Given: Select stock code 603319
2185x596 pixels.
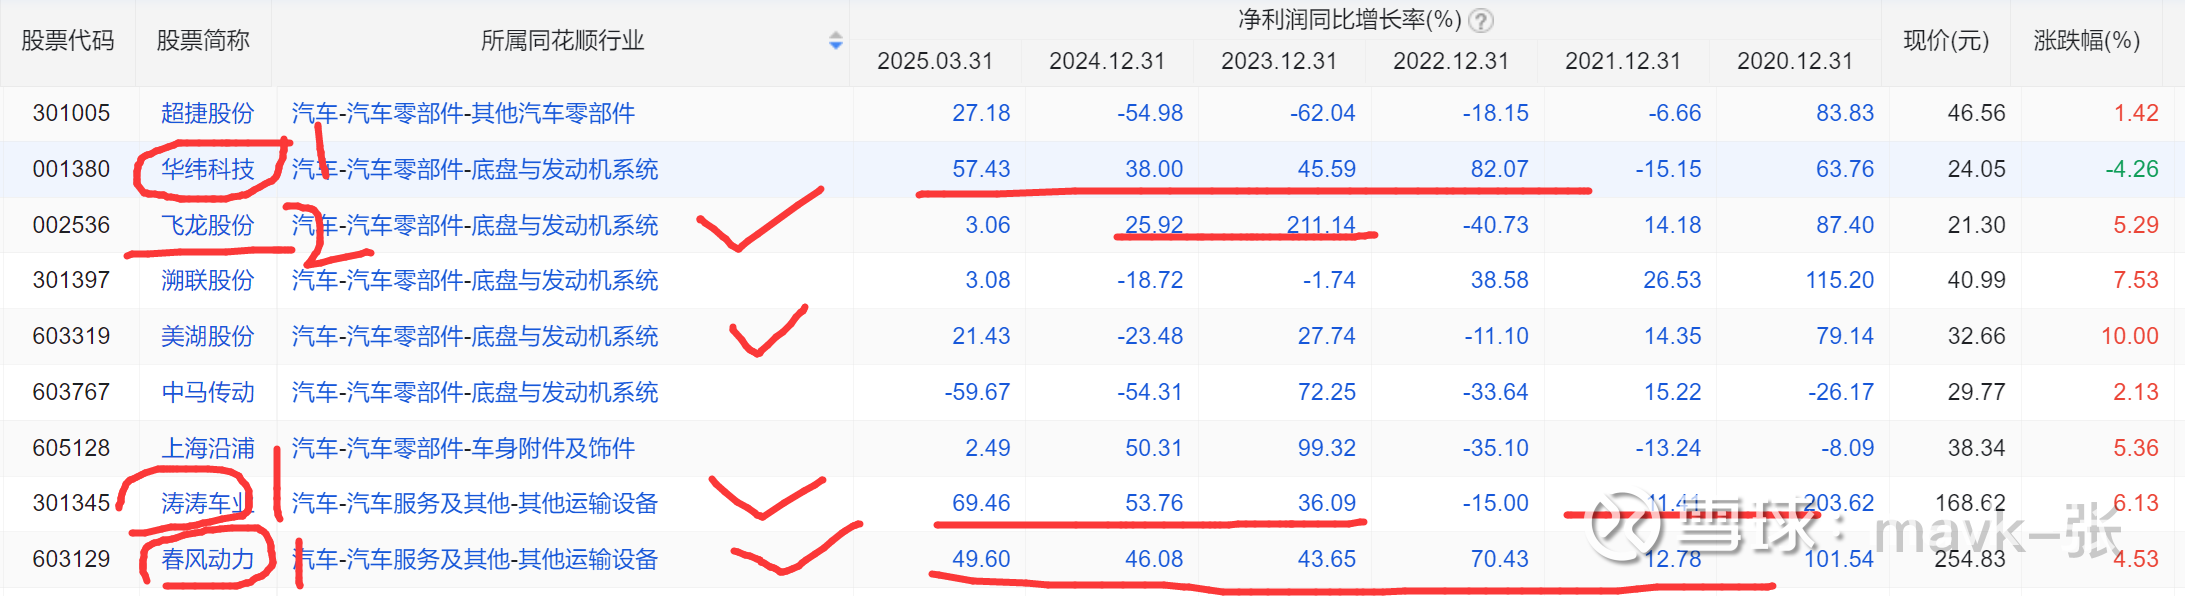Looking at the screenshot, I should (71, 336).
